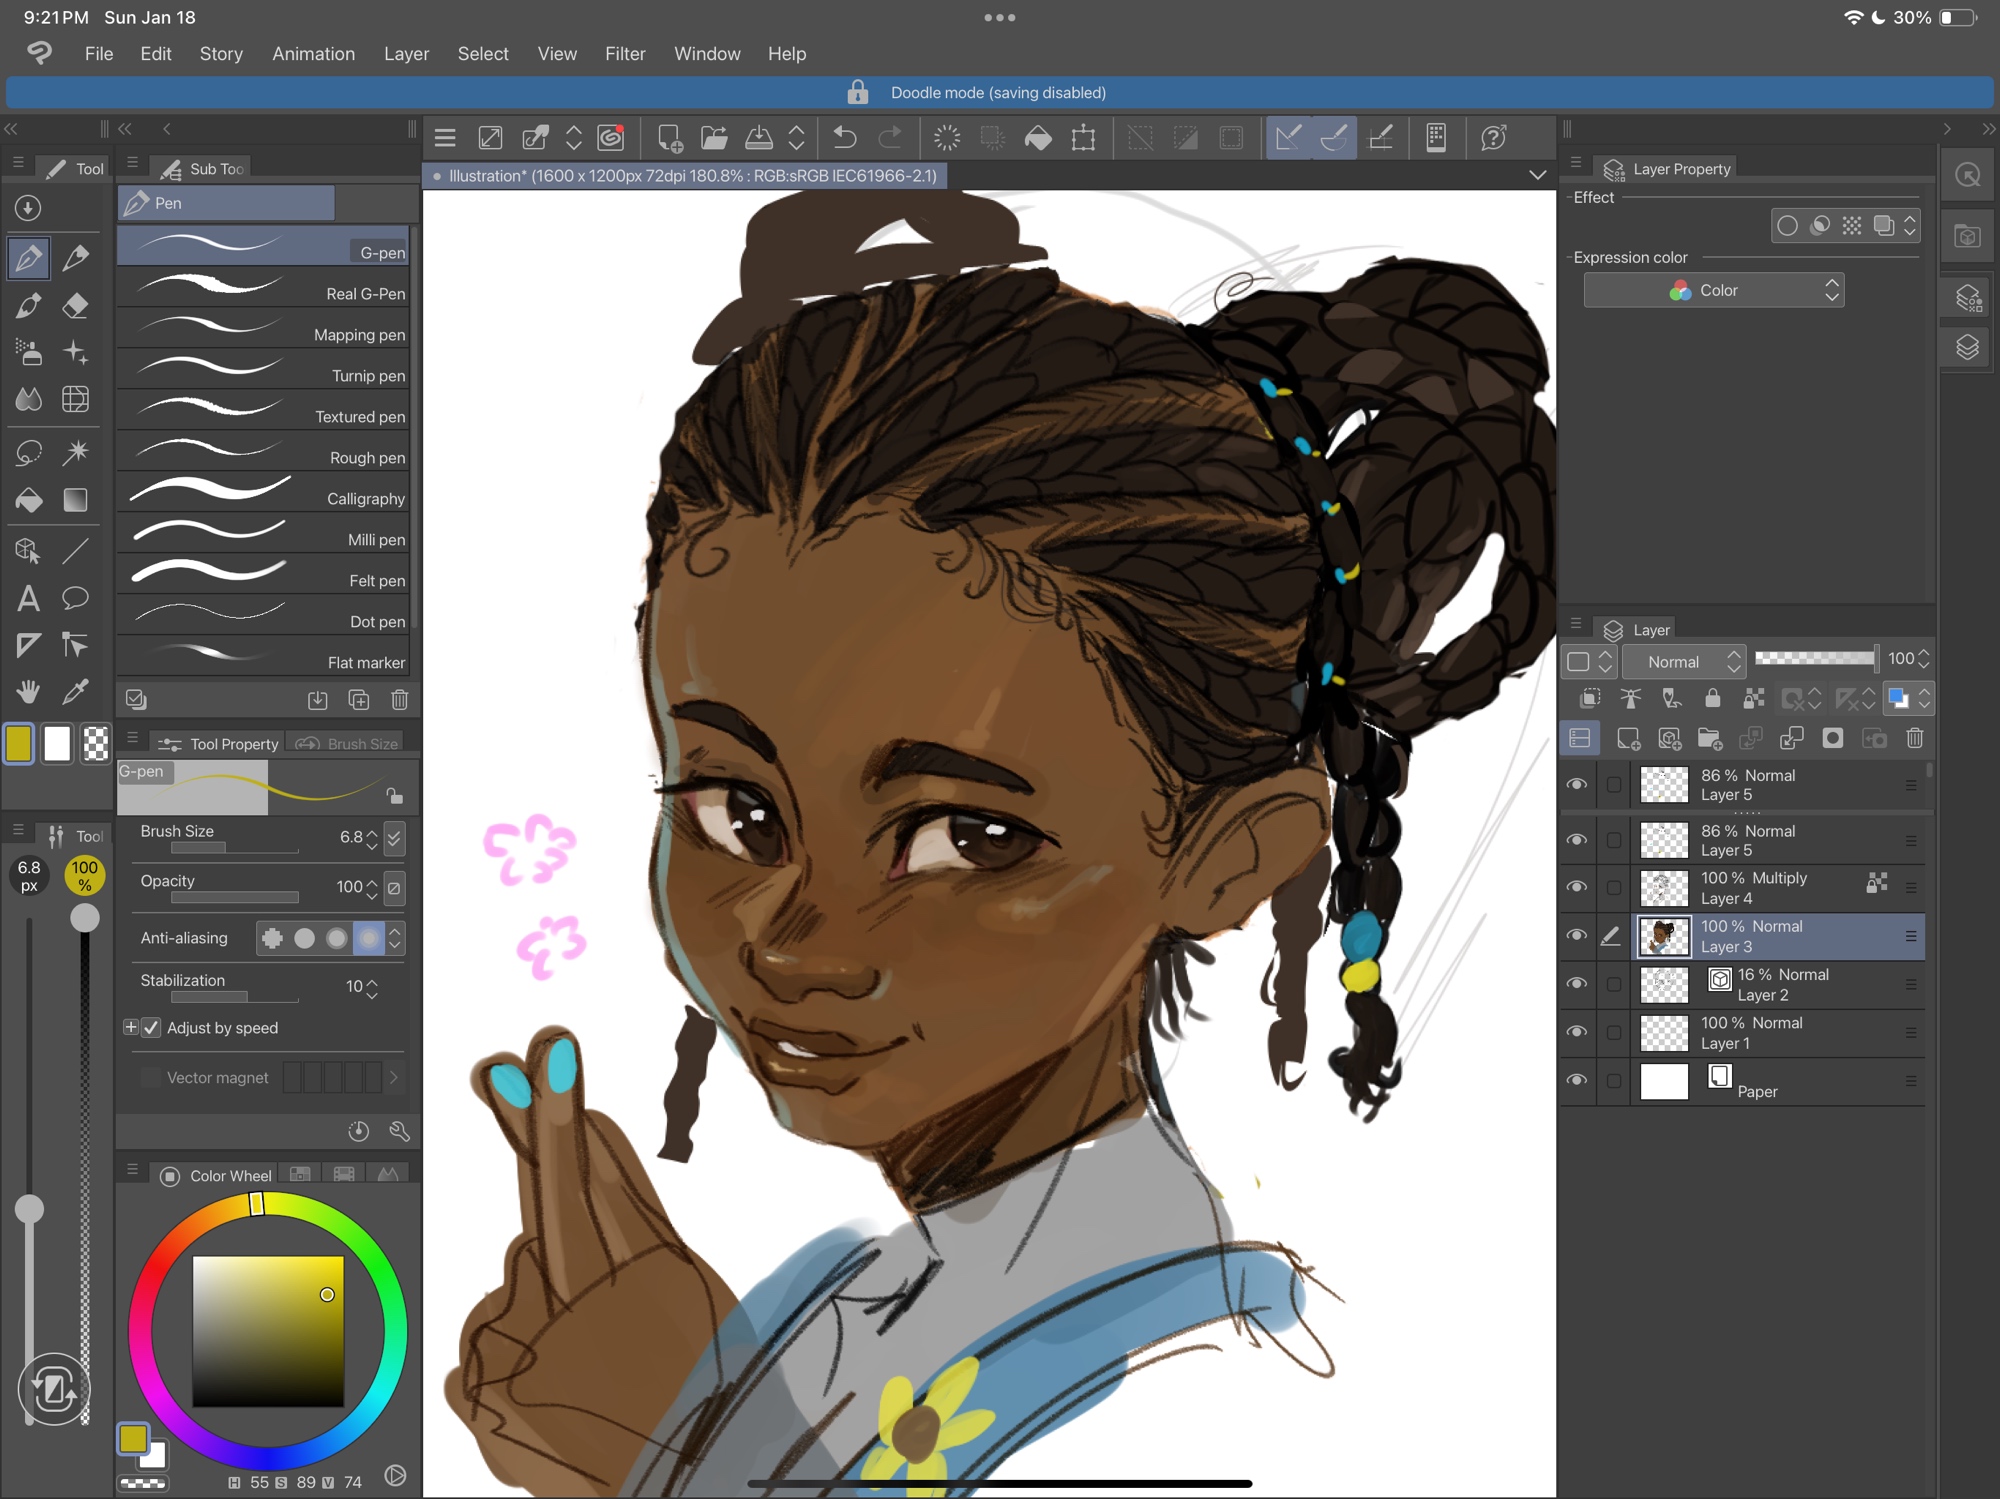Click the white sub color swatch
Viewport: 2000px width, 1499px height.
pyautogui.click(x=57, y=744)
